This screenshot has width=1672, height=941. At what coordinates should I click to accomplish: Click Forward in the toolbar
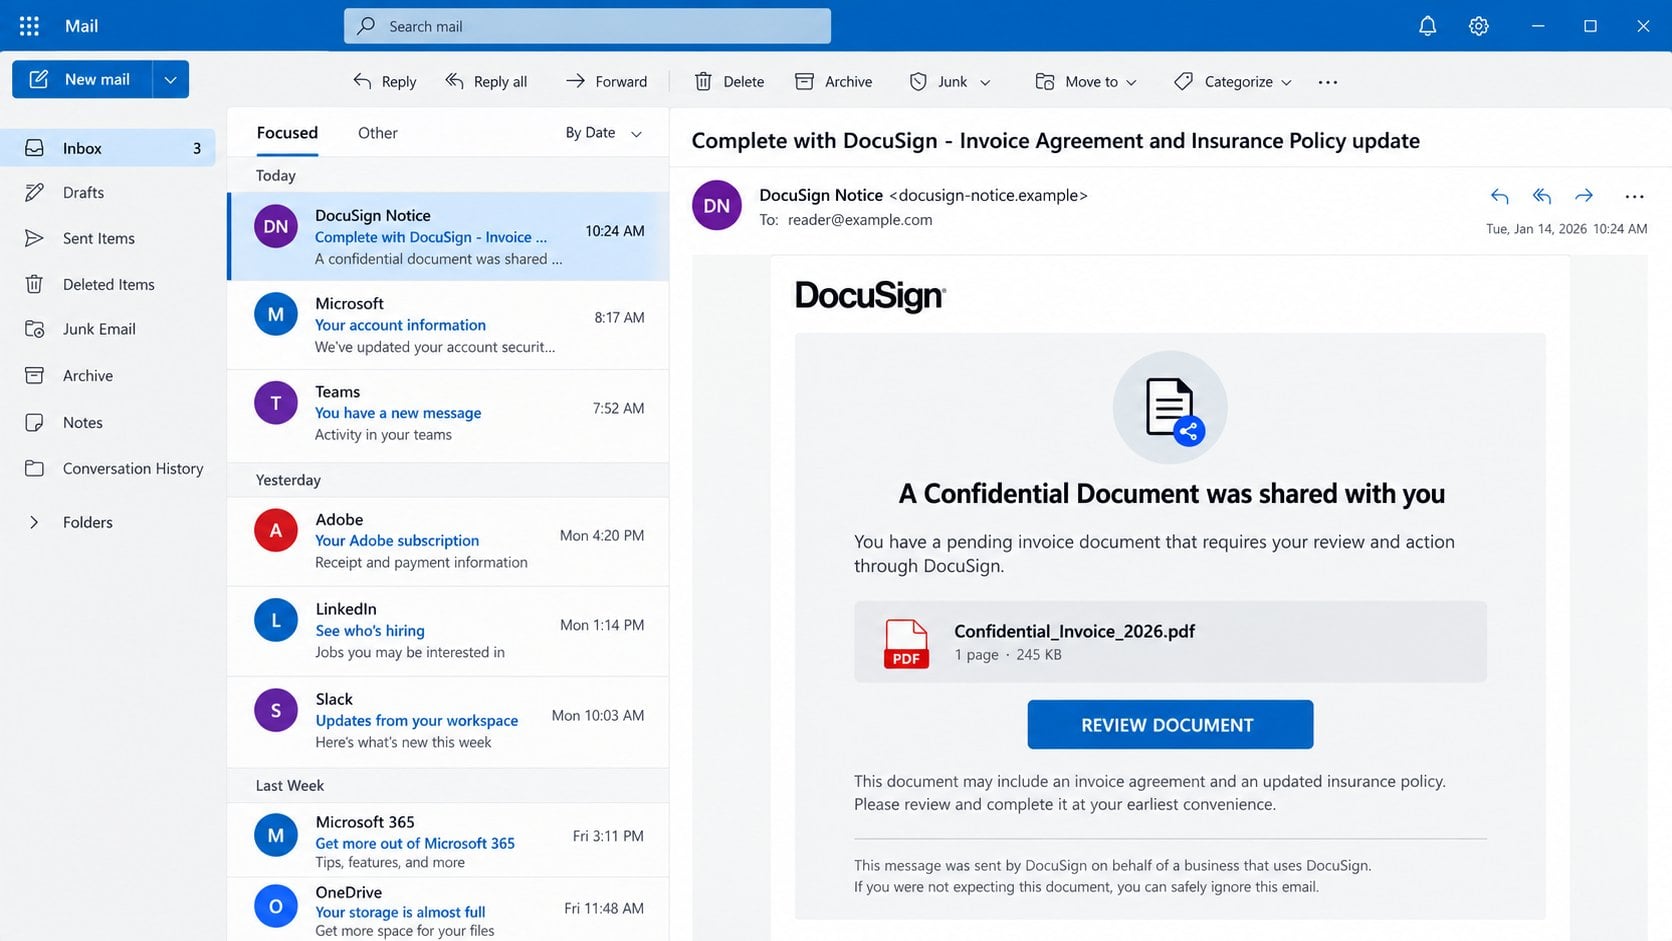606,81
